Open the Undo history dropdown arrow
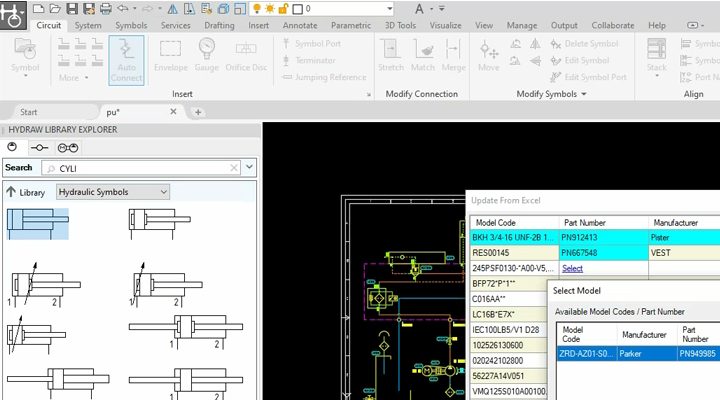720x400 pixels. click(135, 8)
